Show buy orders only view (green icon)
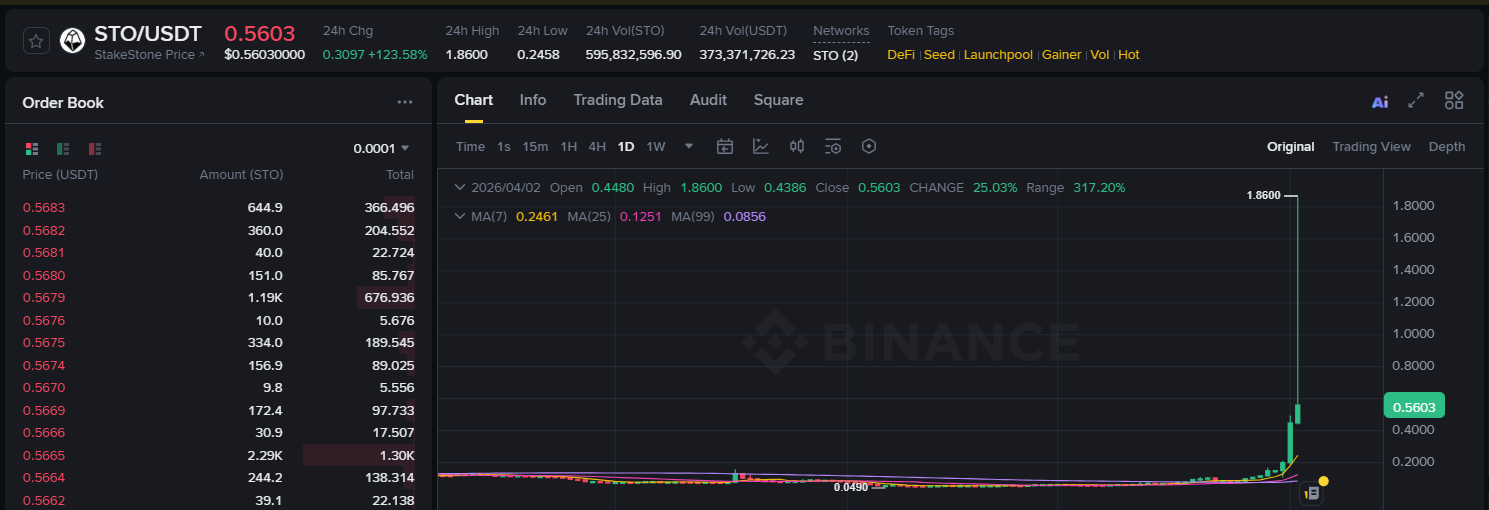Screen dimensions: 1489x510 pos(63,149)
